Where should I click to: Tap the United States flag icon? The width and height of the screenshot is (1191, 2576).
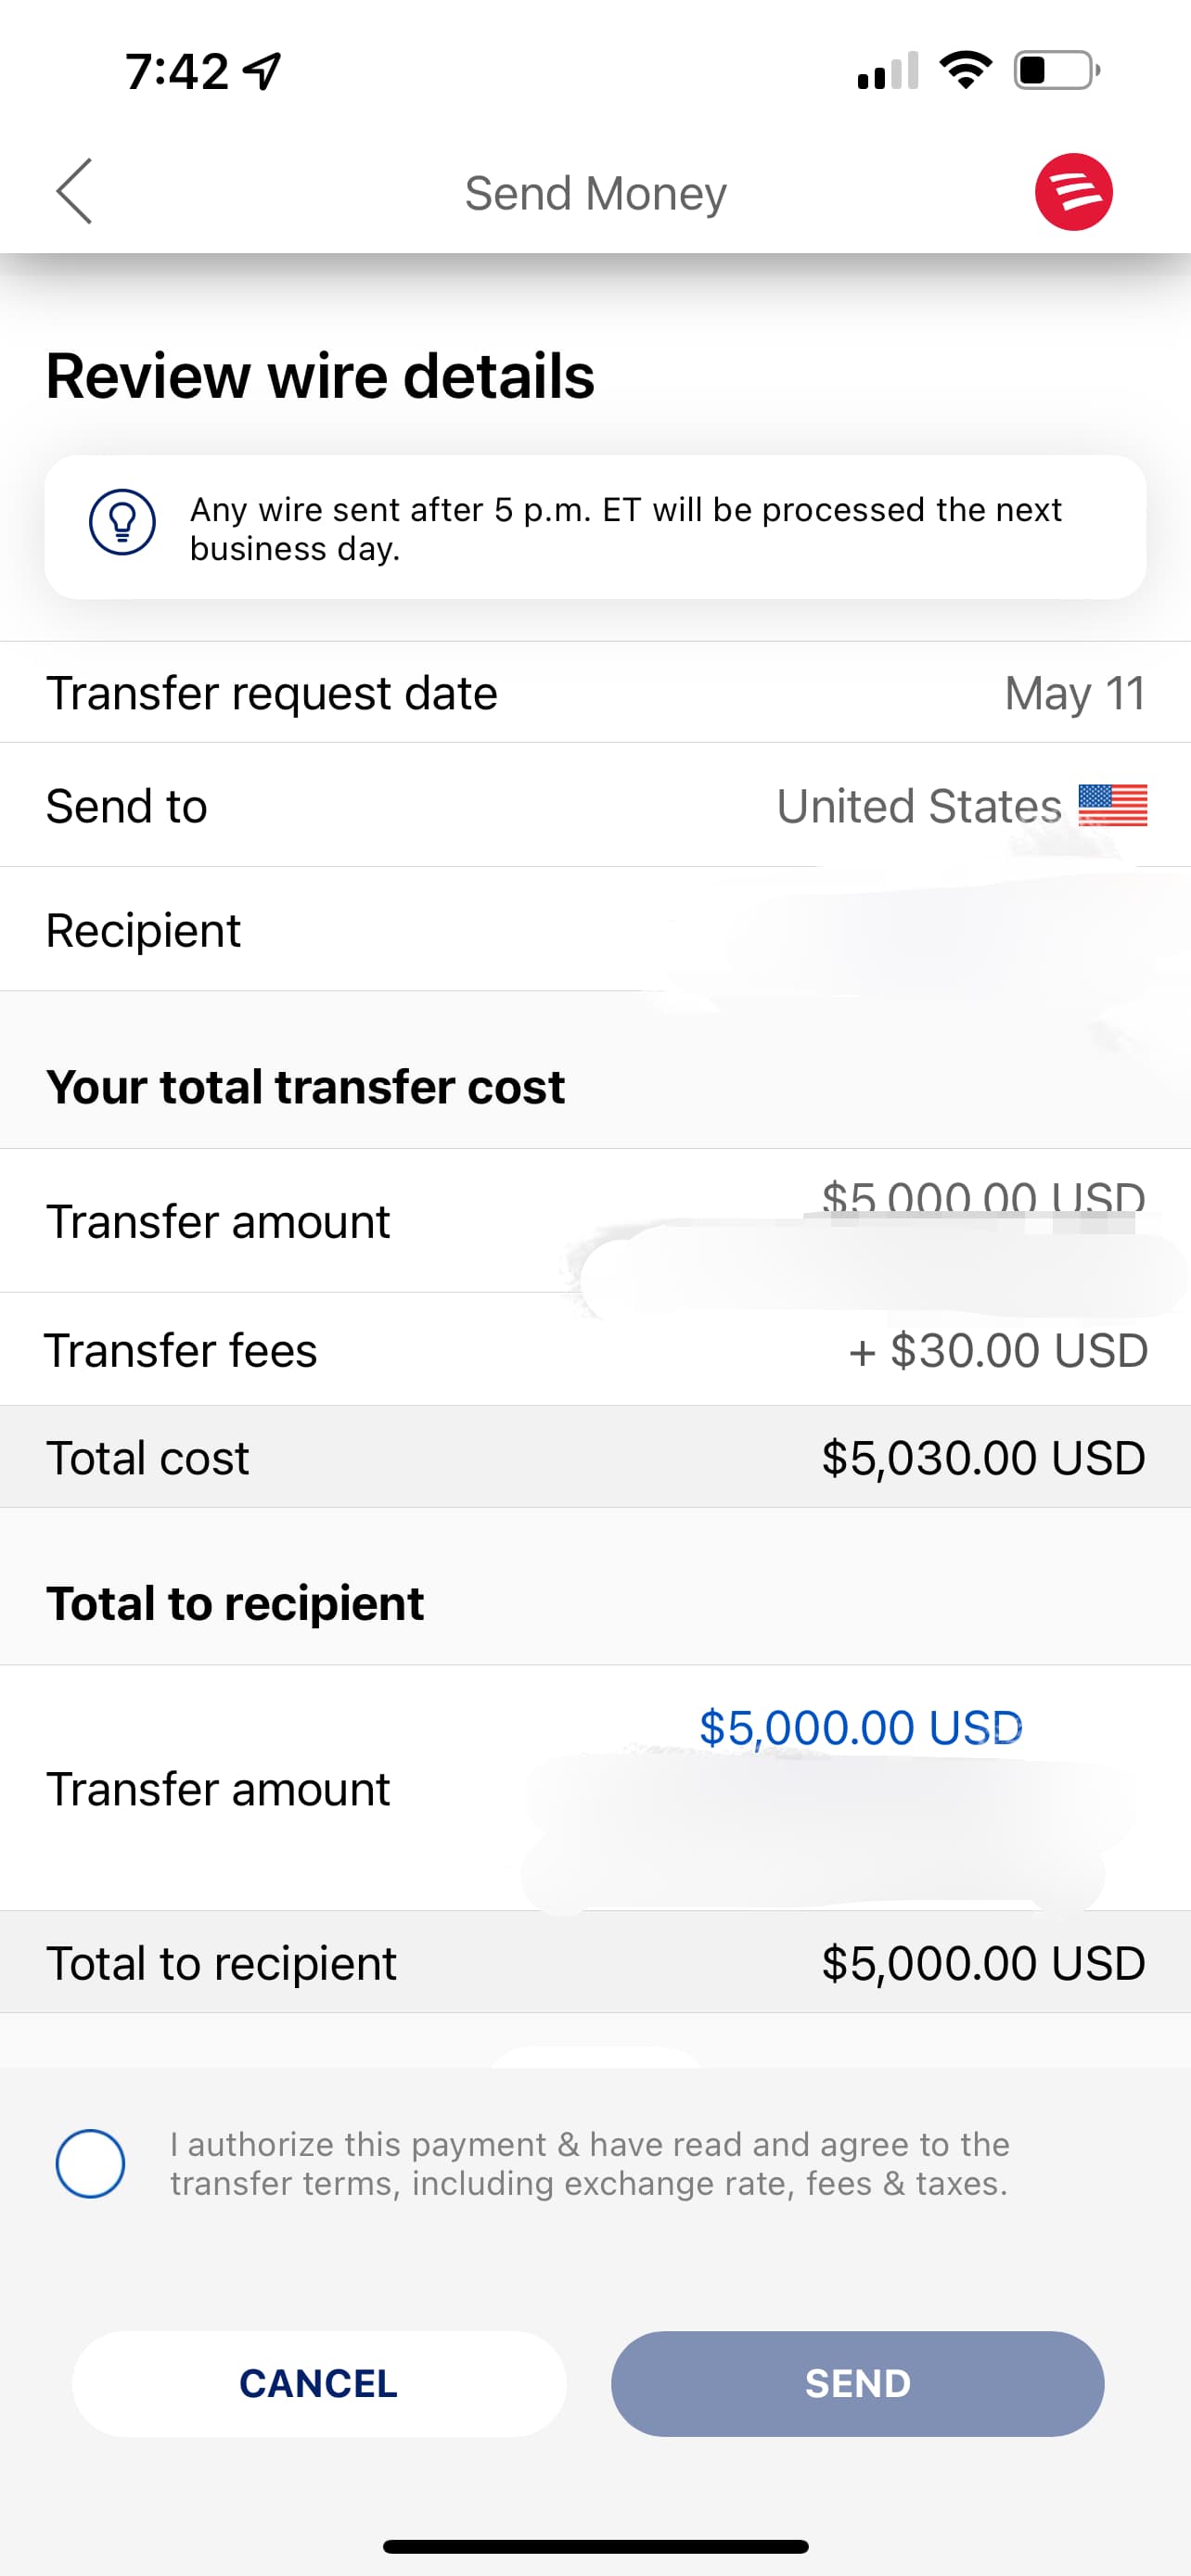coord(1112,805)
